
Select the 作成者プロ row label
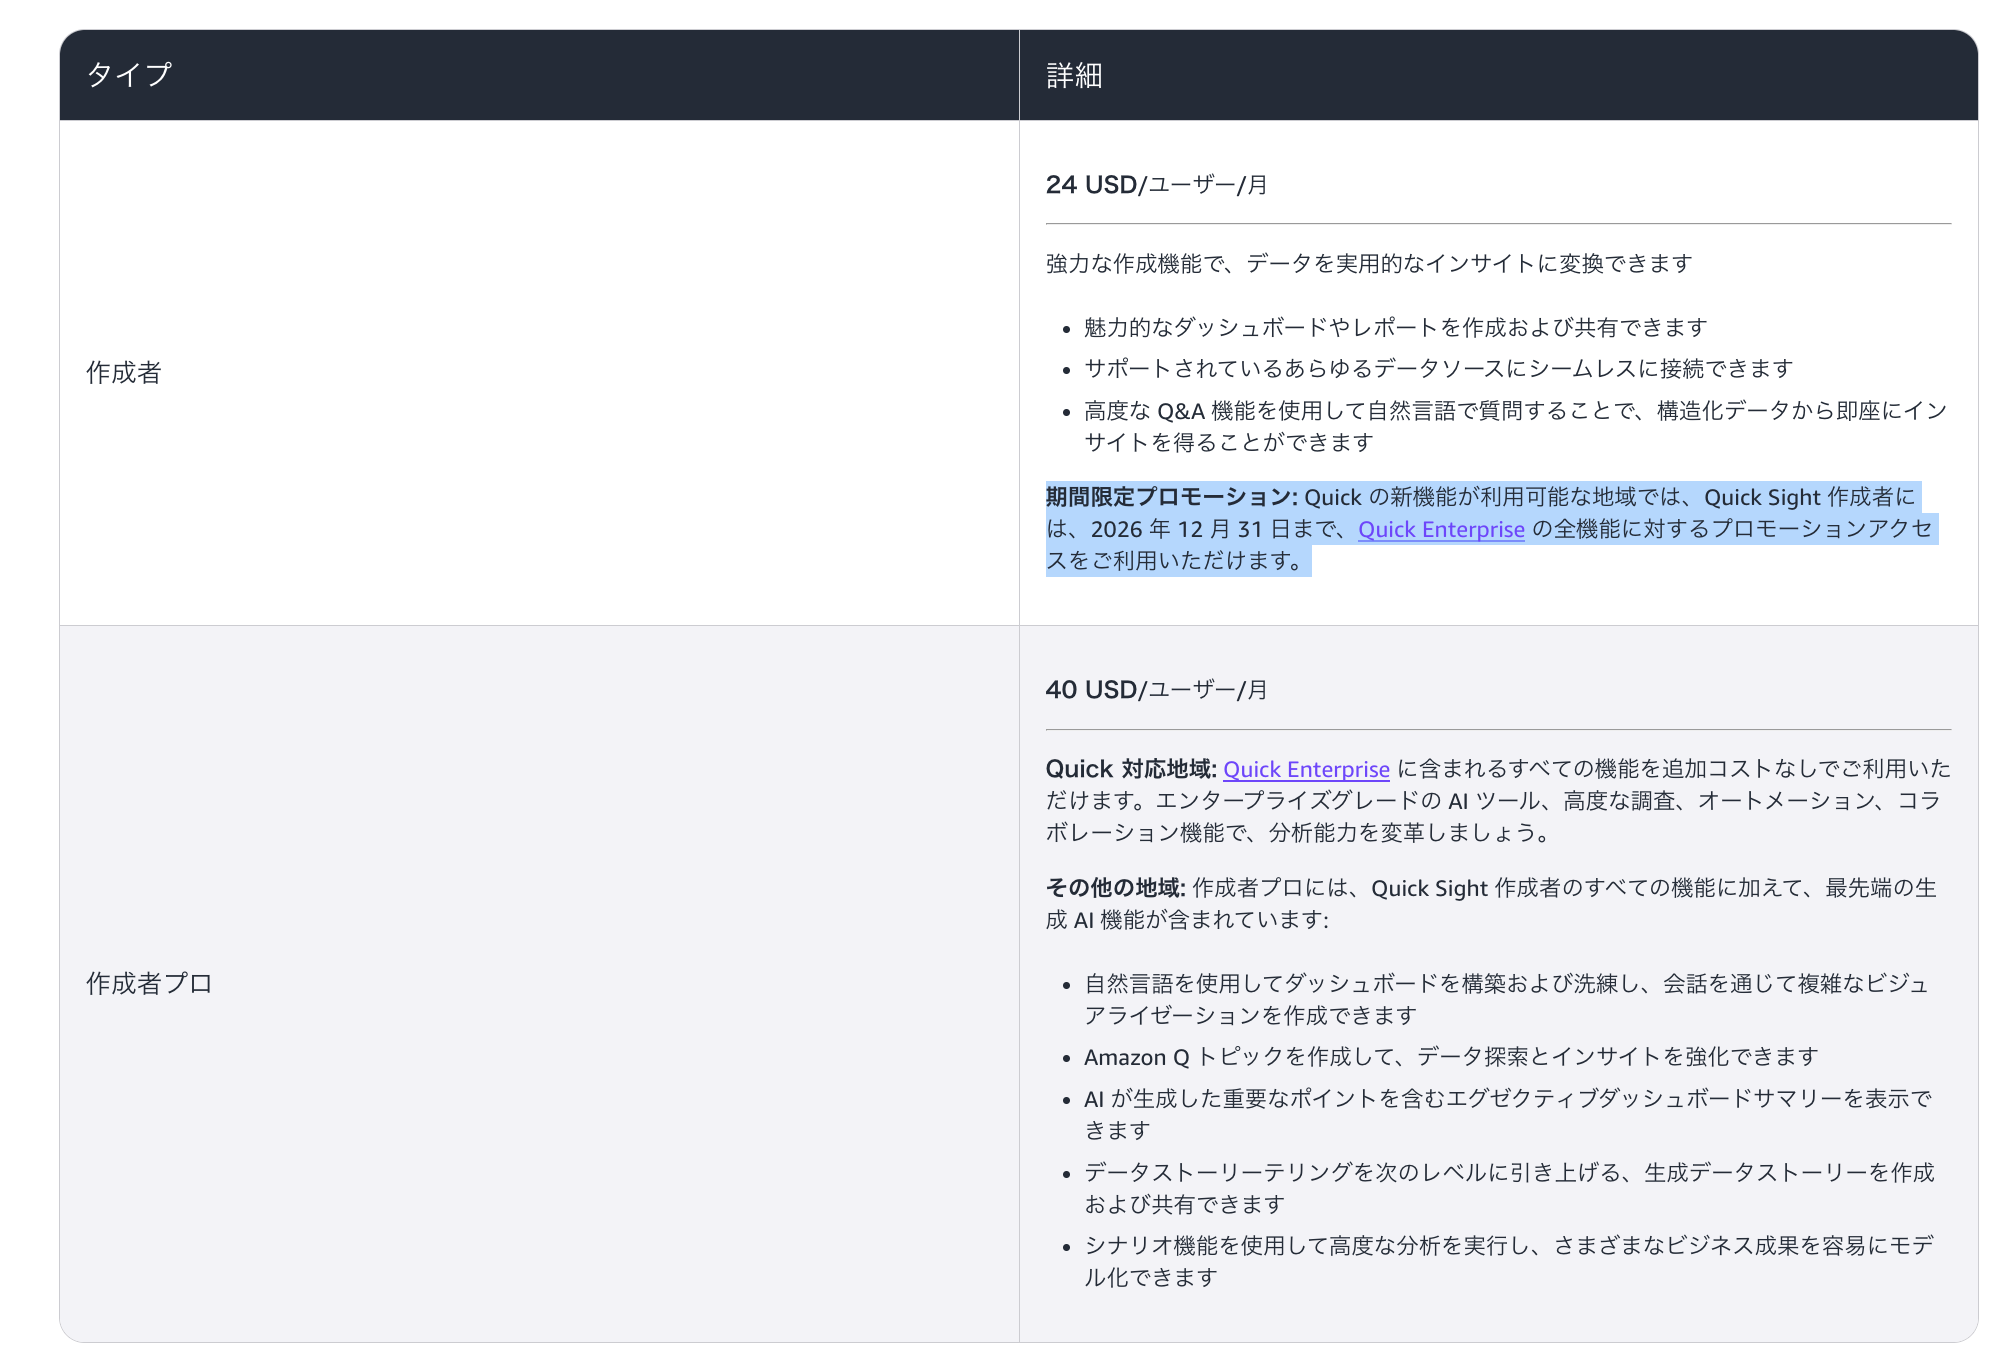tap(150, 983)
